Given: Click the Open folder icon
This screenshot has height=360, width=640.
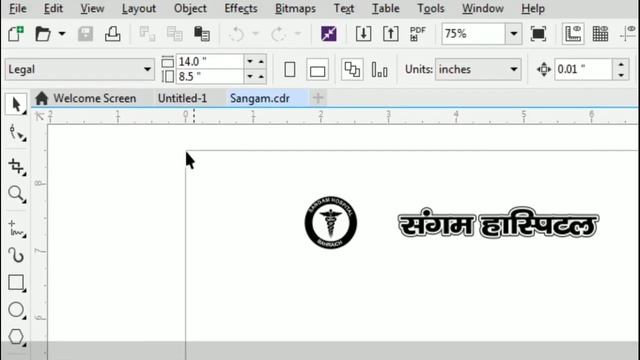Looking at the screenshot, I should (43, 34).
